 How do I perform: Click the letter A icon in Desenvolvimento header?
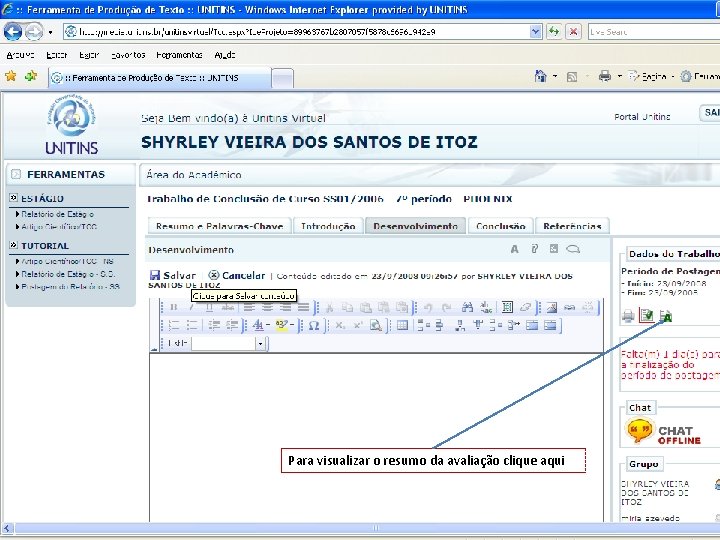coord(514,249)
